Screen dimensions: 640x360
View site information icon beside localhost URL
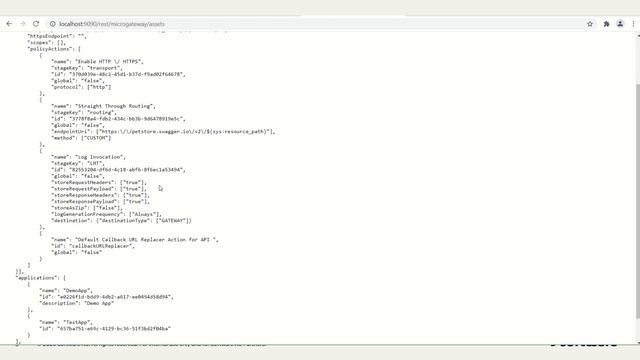pos(53,24)
